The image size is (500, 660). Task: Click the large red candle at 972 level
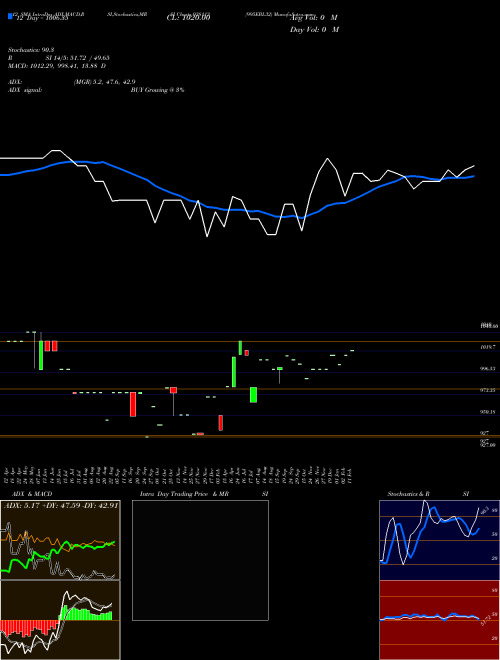133,405
